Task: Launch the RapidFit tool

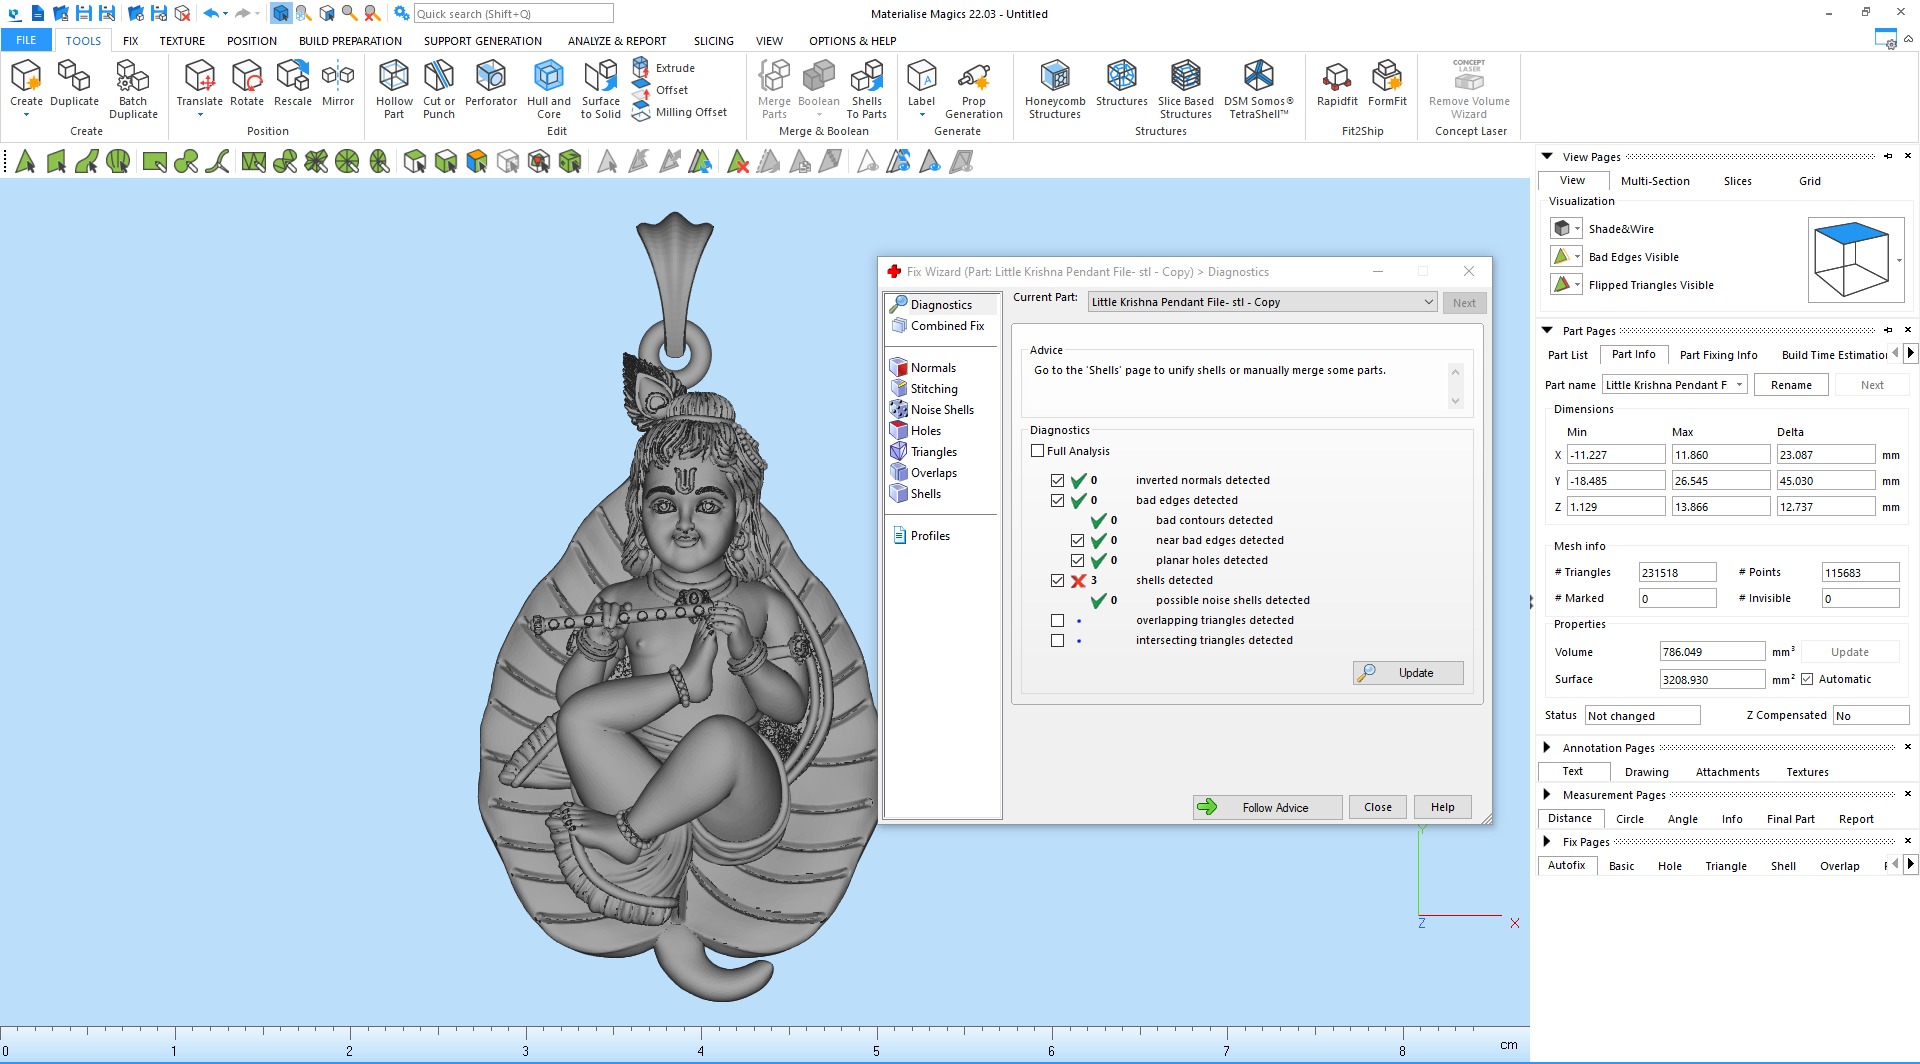Action: coord(1337,83)
